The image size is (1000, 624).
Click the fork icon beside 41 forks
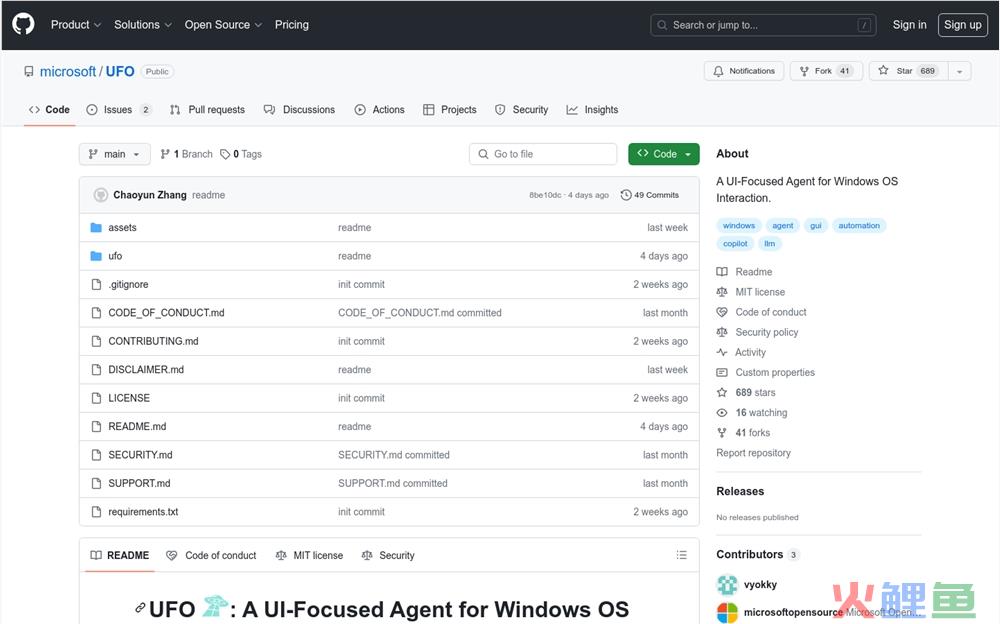tap(722, 433)
